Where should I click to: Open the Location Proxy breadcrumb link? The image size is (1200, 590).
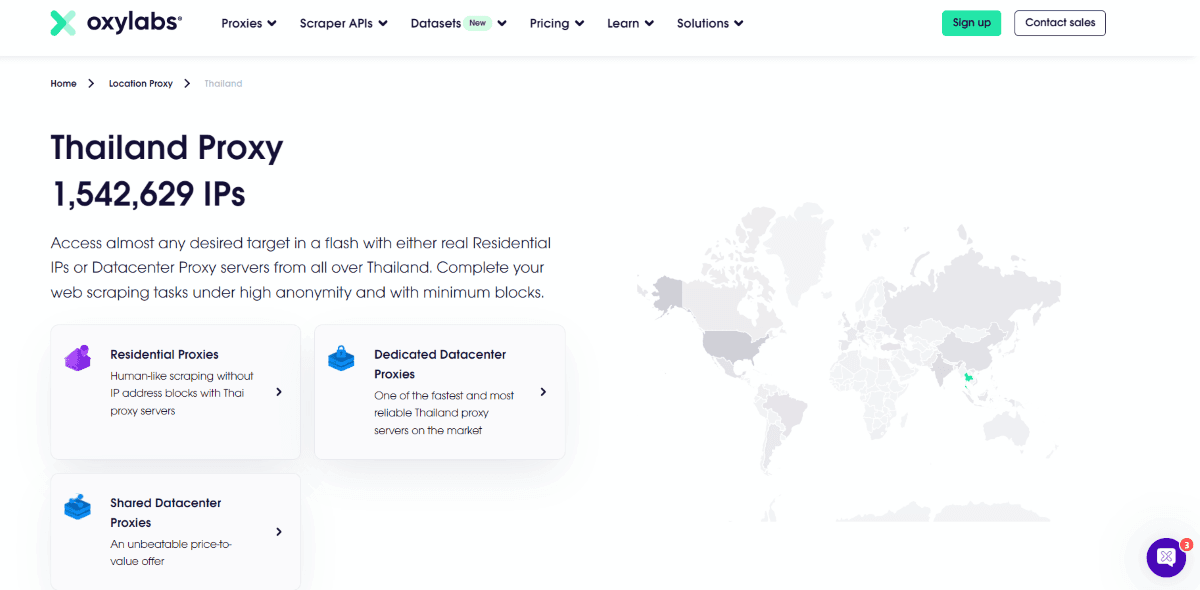pos(141,83)
